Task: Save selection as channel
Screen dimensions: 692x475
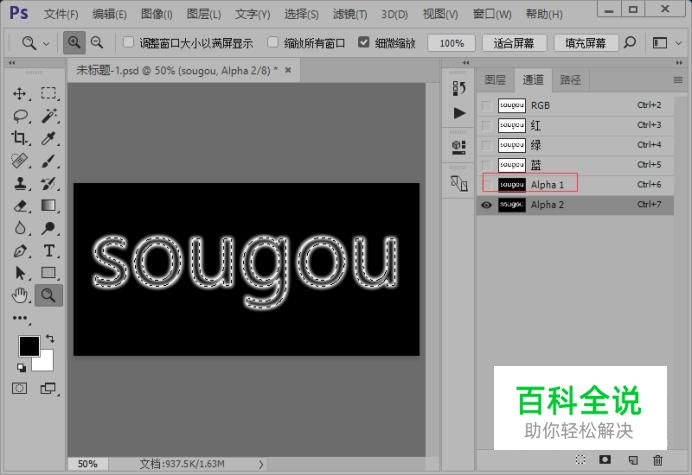Action: pos(605,460)
